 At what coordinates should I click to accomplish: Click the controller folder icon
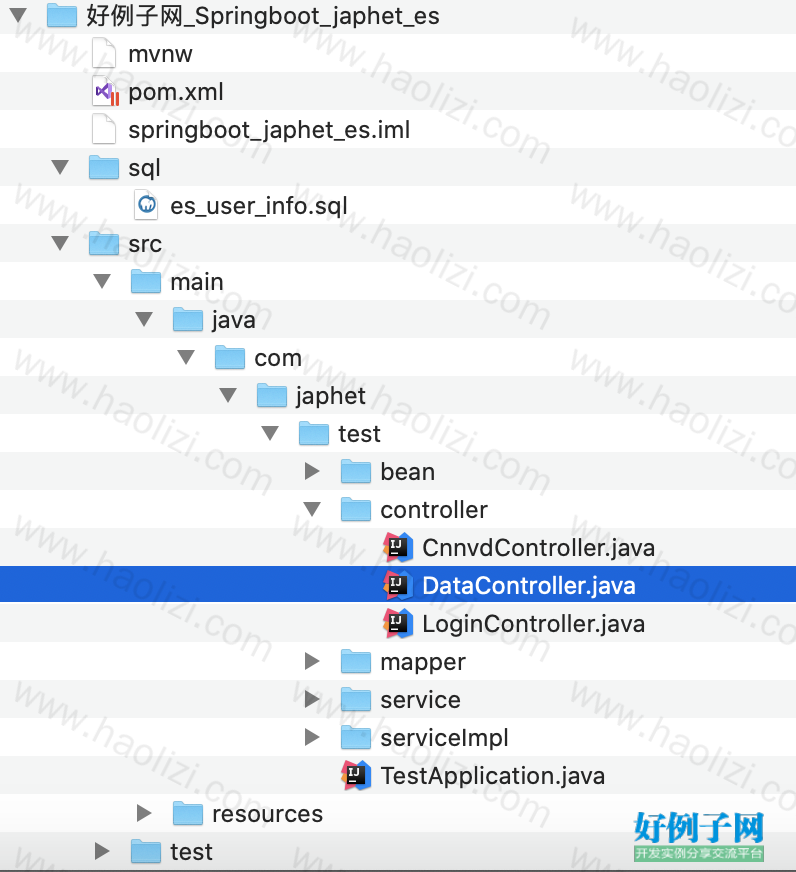click(356, 509)
